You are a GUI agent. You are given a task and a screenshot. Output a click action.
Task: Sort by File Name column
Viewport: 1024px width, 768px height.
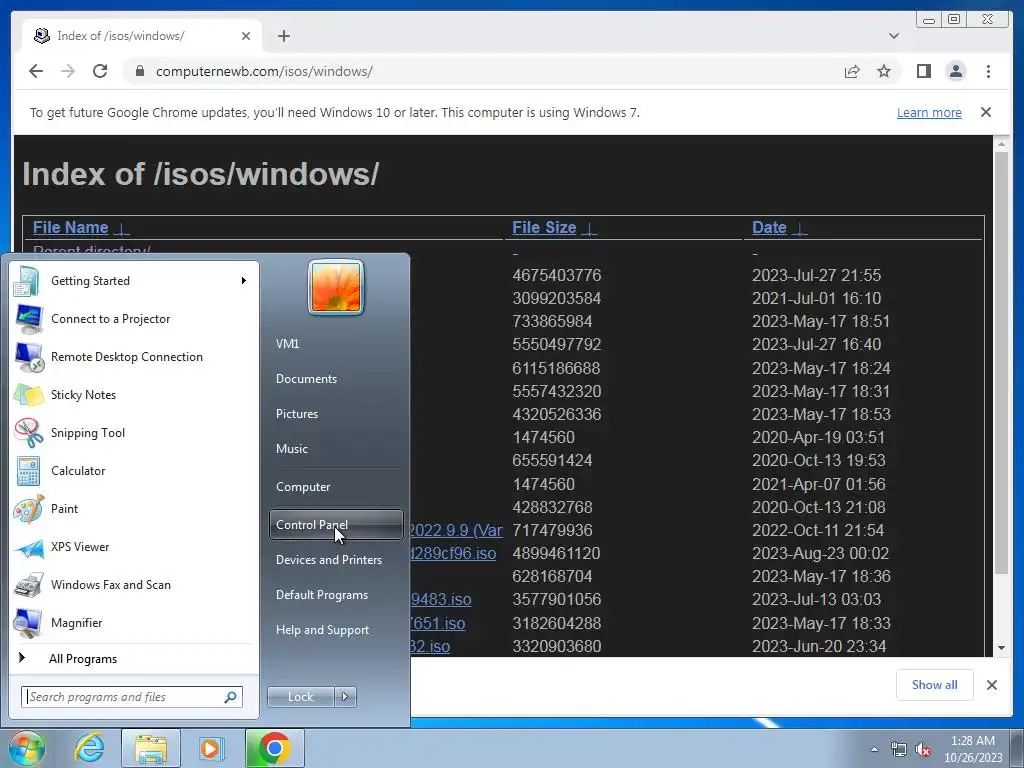coord(81,227)
